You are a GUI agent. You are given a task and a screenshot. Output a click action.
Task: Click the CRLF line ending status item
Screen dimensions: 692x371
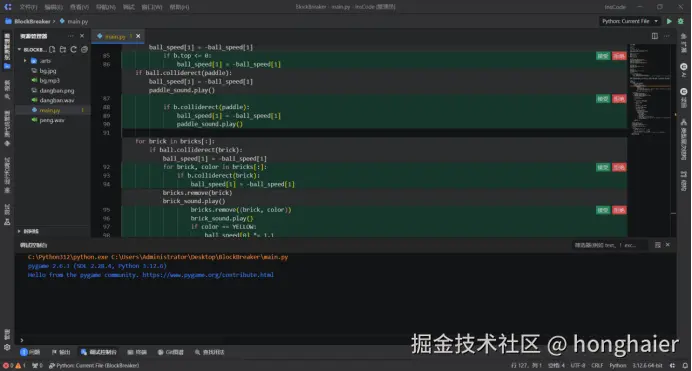pyautogui.click(x=597, y=366)
